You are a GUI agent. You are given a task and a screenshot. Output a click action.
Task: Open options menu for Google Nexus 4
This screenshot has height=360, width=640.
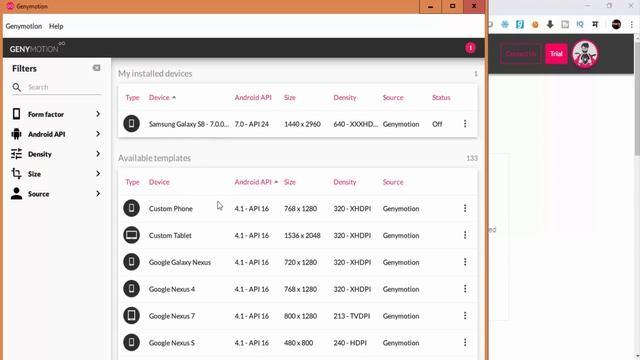(x=465, y=289)
